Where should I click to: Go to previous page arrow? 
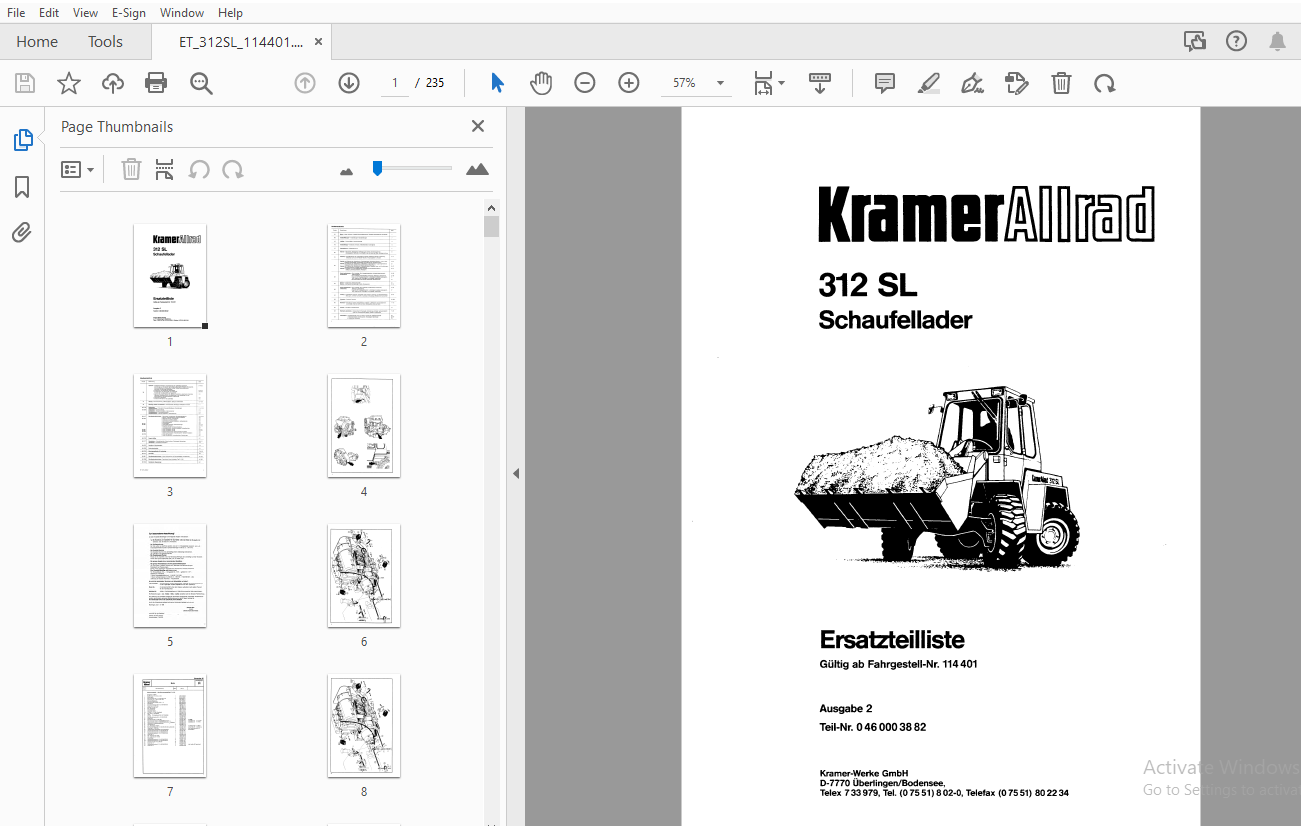(305, 83)
